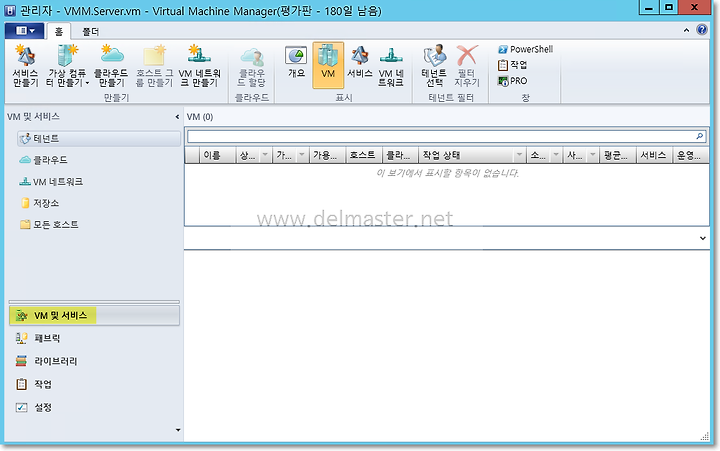Click the 테넌트 선택 ribbon icon
This screenshot has width=720, height=451.
click(x=434, y=56)
